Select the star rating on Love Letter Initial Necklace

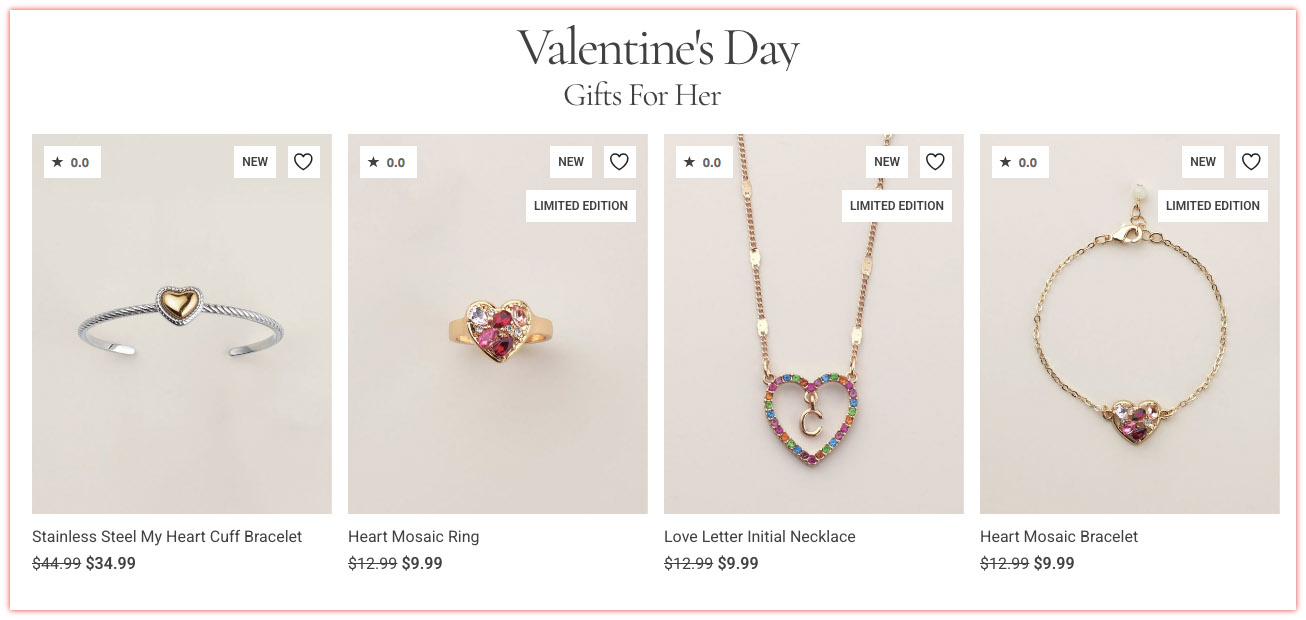click(x=692, y=161)
